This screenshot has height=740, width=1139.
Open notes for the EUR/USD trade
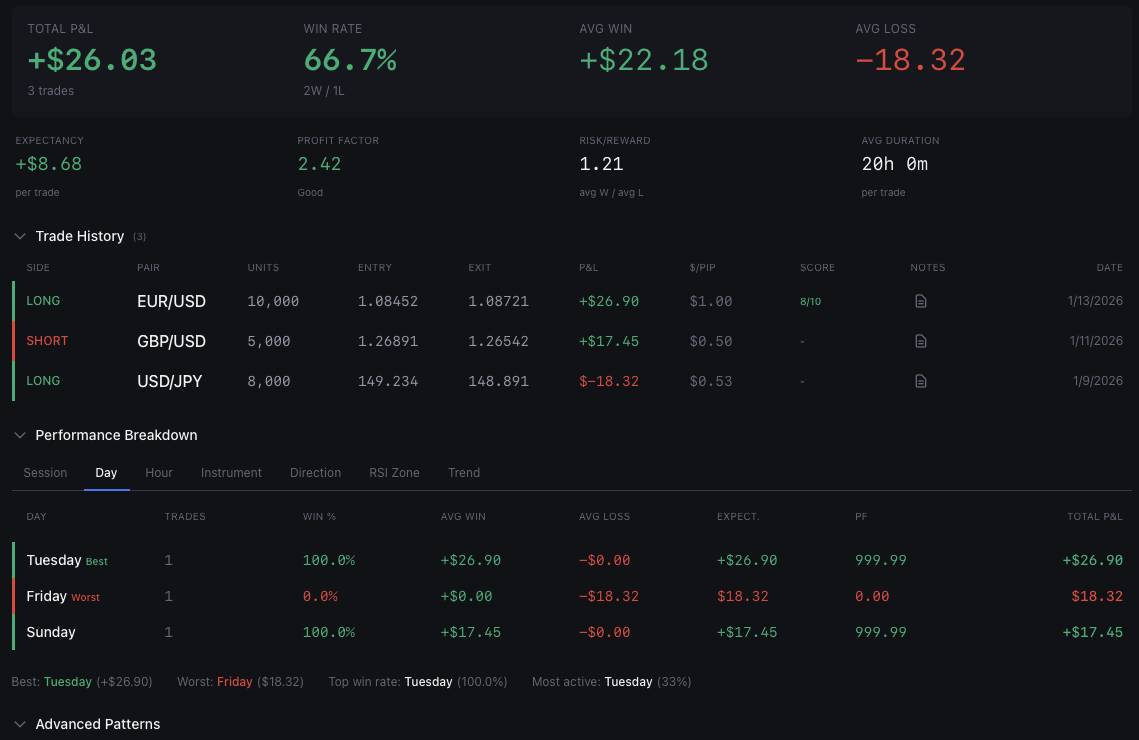[x=920, y=300]
